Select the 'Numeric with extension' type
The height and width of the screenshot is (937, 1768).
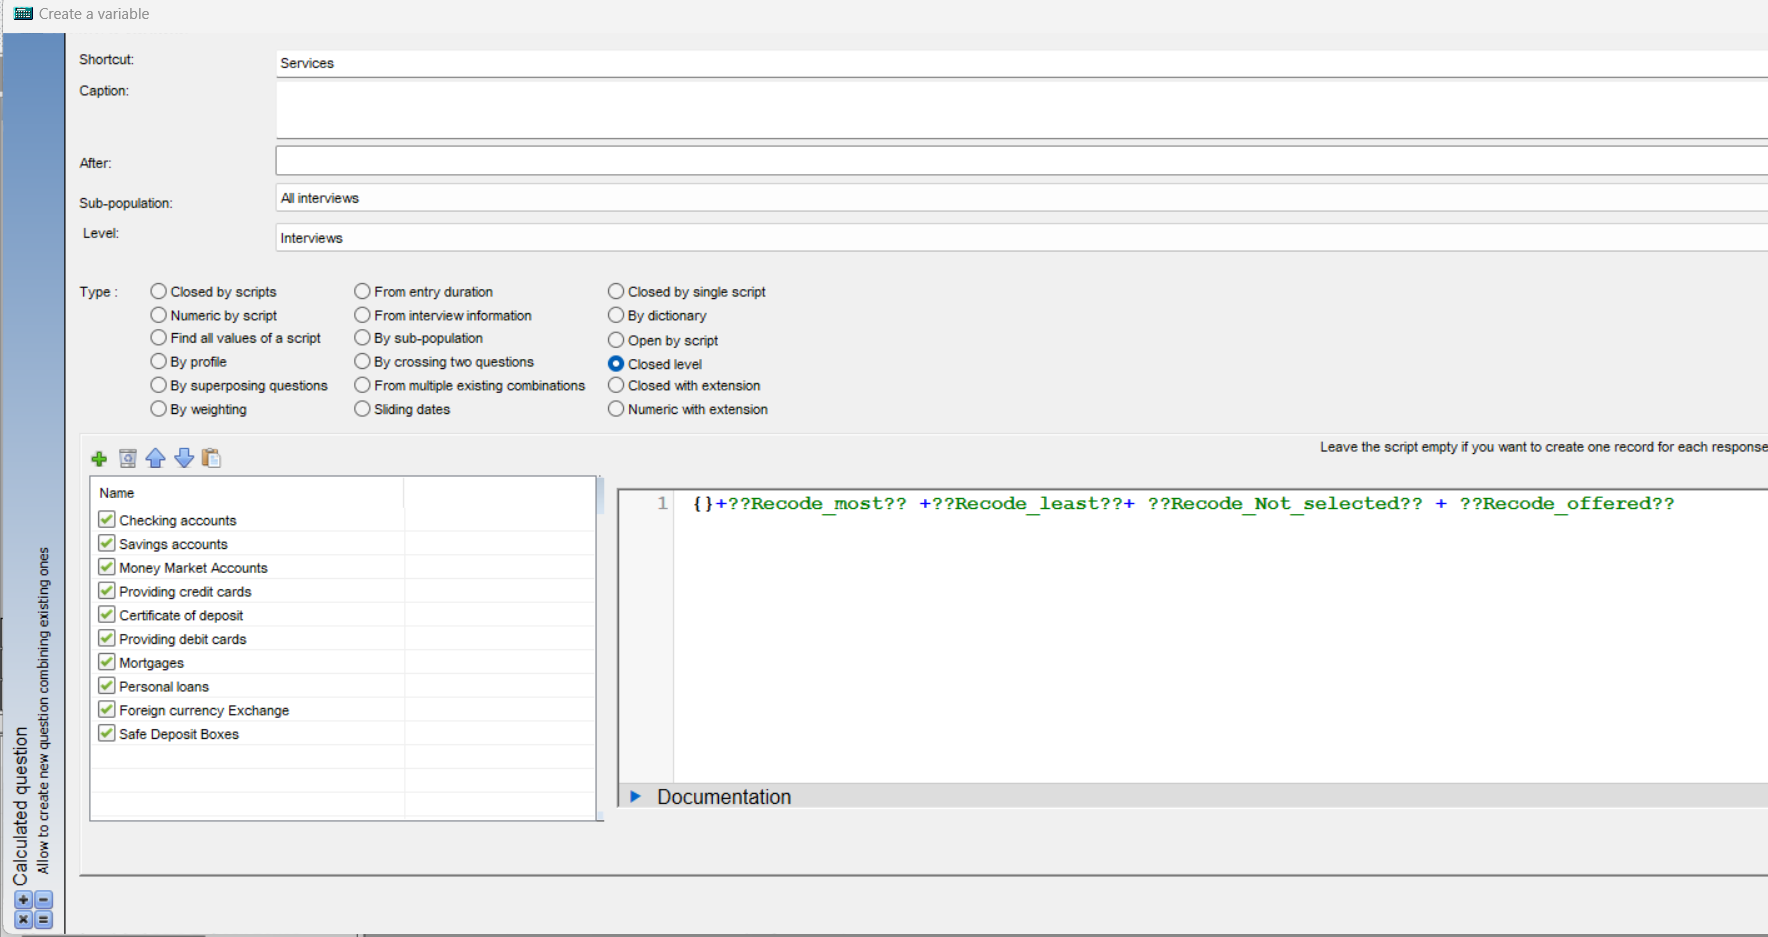coord(616,408)
